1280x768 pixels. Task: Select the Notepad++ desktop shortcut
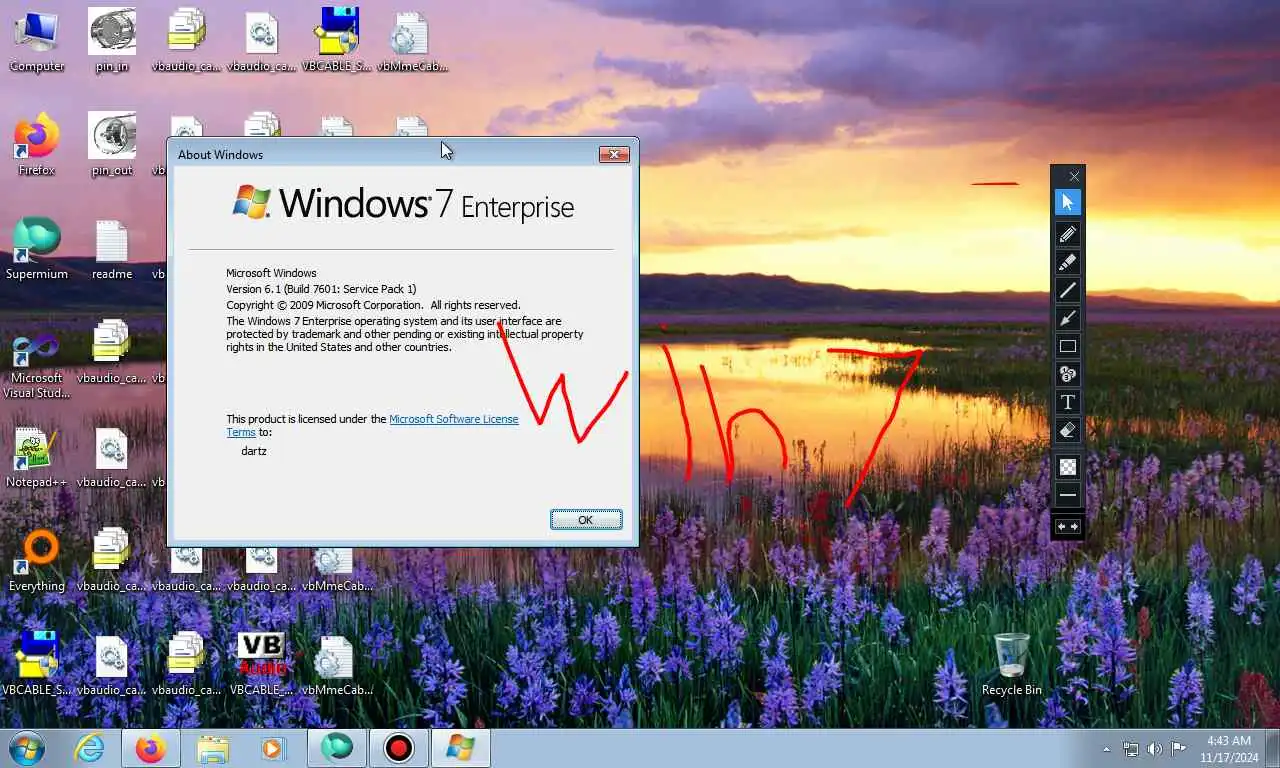point(37,458)
